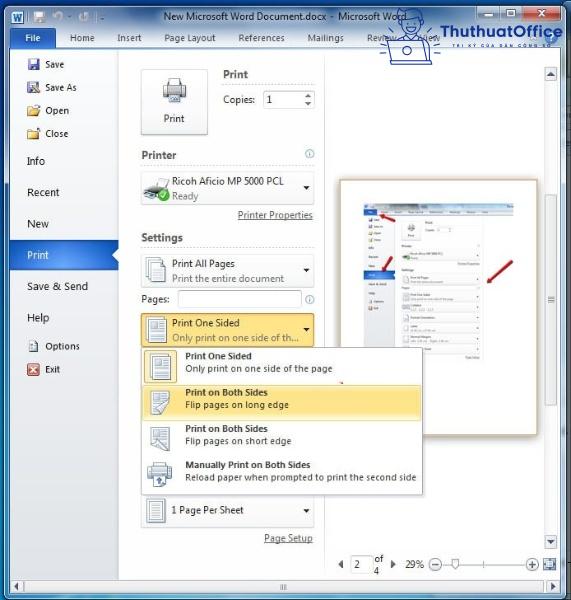Switch to the Insert tab
571x600 pixels.
129,38
